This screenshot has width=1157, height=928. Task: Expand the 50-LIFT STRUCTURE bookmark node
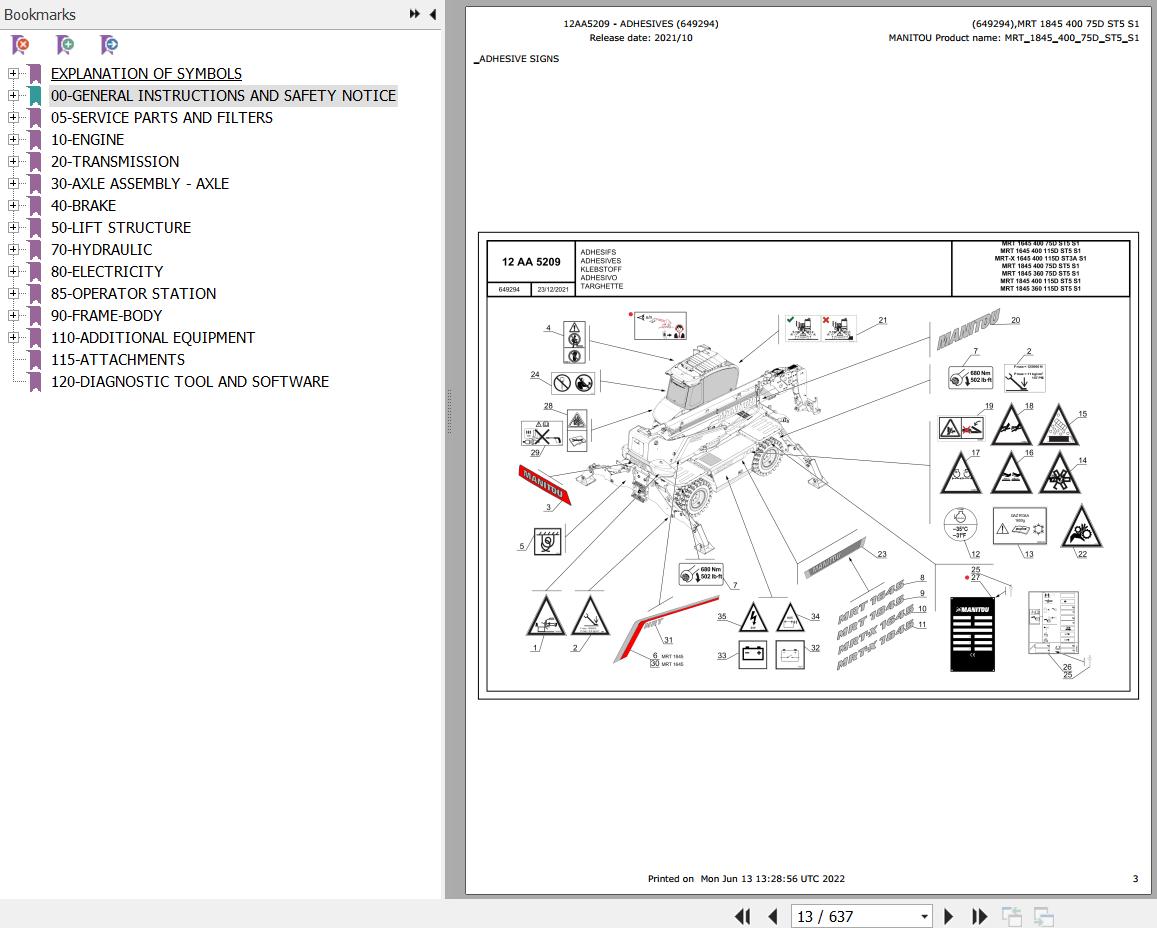(x=13, y=228)
